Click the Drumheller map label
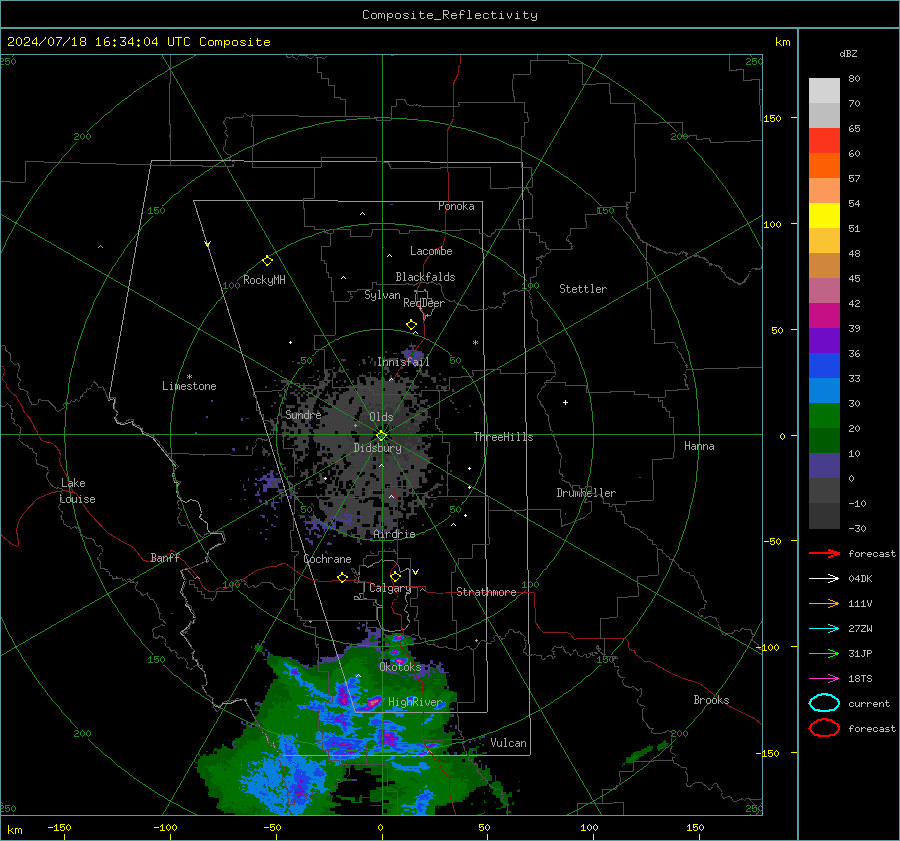This screenshot has width=900, height=841. pyautogui.click(x=586, y=493)
